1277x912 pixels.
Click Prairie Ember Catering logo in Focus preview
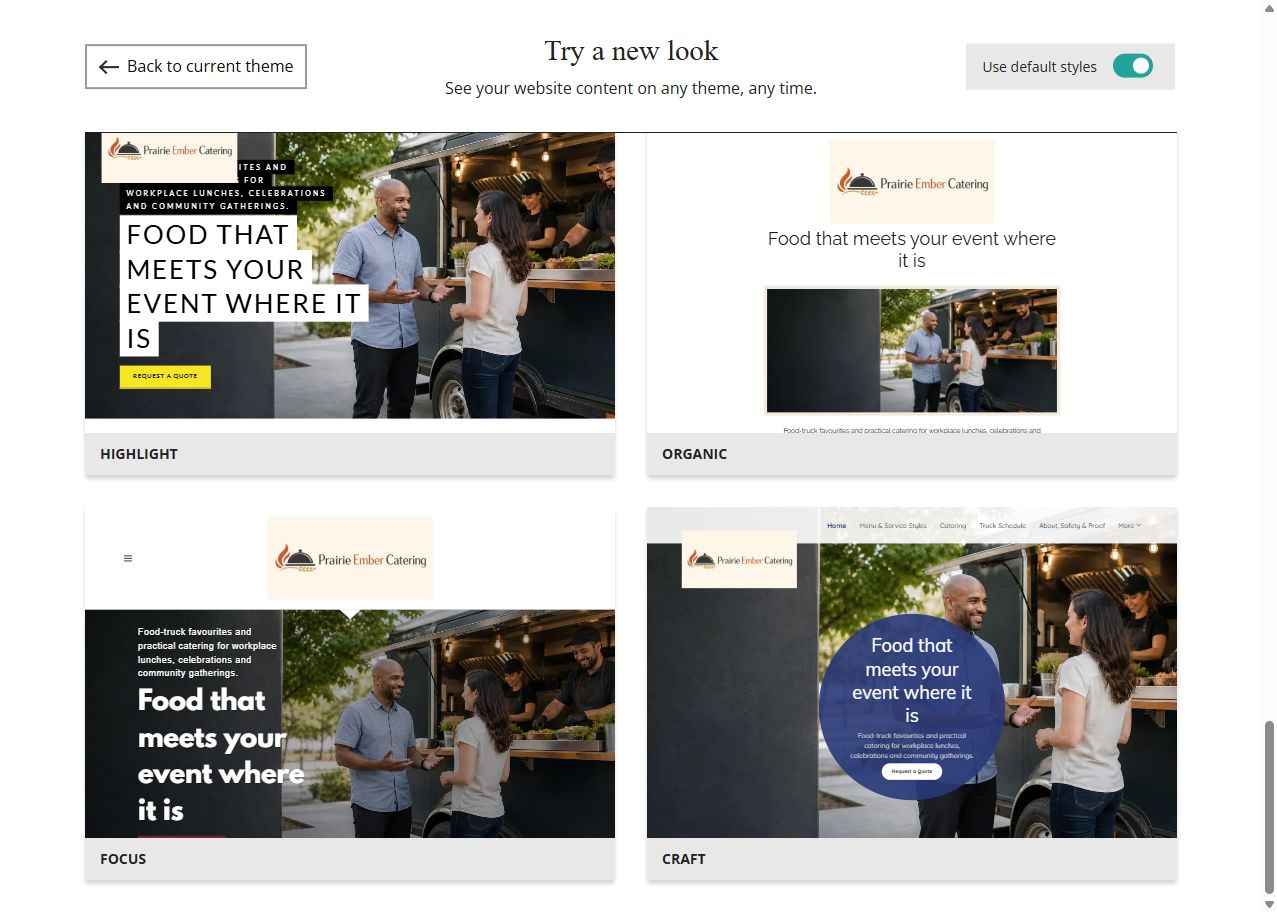coord(350,558)
